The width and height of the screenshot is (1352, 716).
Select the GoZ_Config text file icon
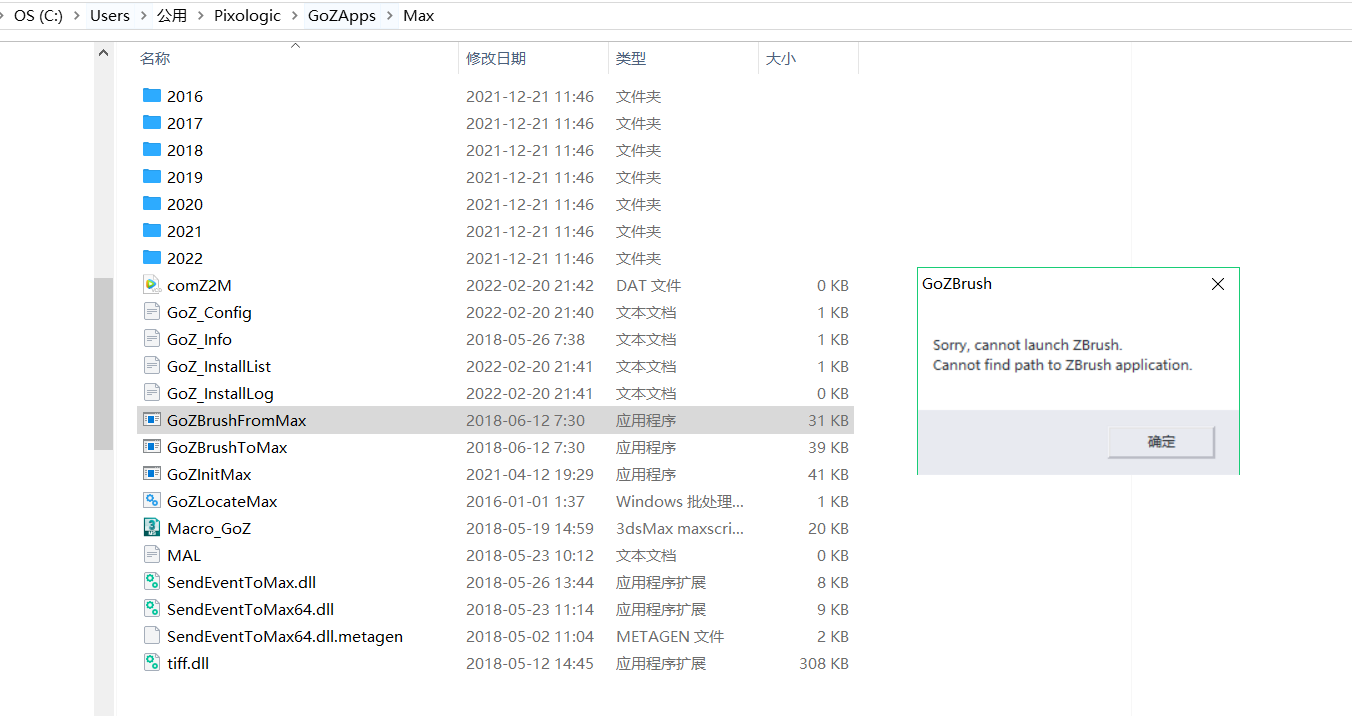(152, 312)
